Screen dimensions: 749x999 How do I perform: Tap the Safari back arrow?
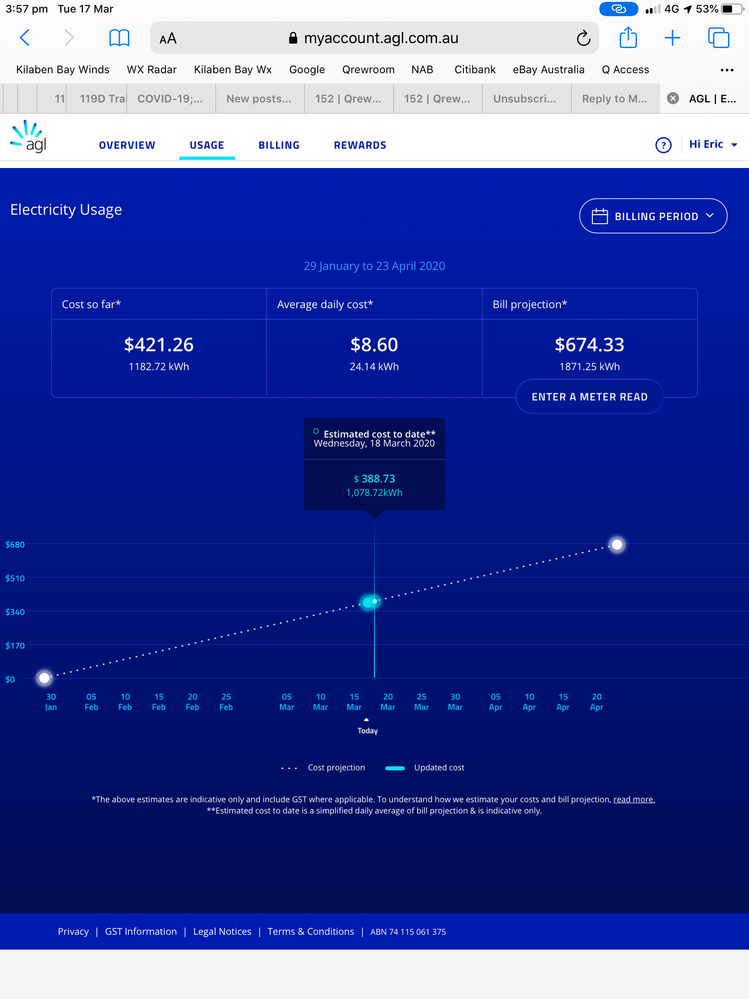point(25,38)
